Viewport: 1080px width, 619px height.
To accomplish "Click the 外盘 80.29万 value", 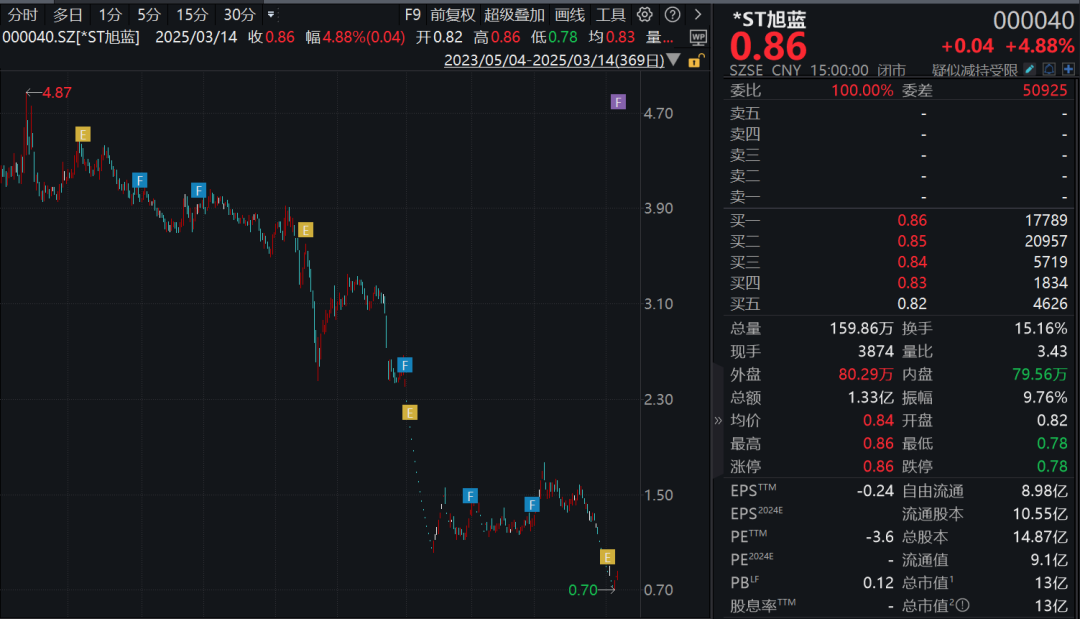I will tap(866, 374).
